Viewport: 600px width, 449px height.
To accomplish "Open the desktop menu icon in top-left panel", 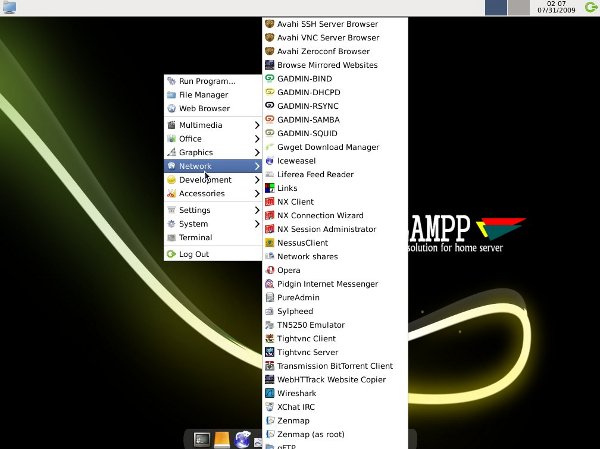I will point(9,7).
